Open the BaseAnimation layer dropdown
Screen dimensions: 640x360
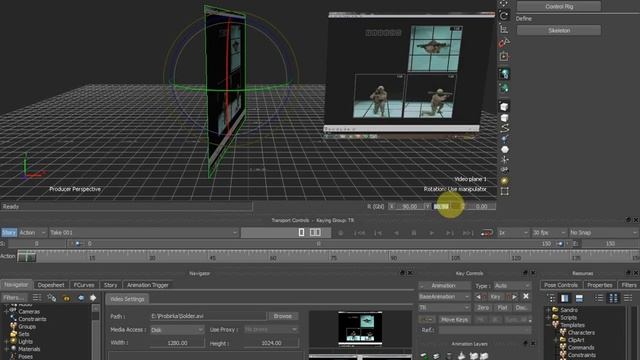(444, 296)
